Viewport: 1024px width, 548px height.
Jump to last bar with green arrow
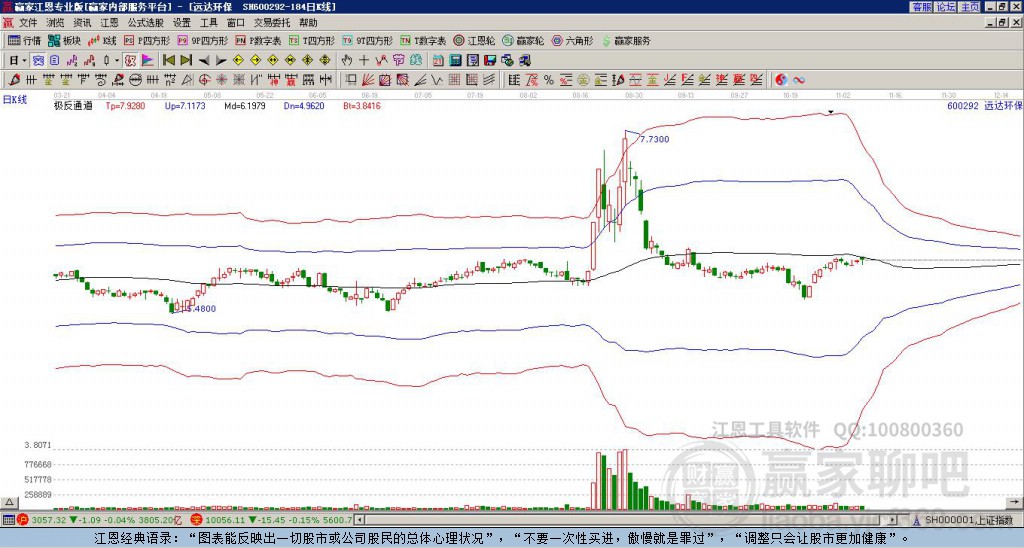coord(186,61)
